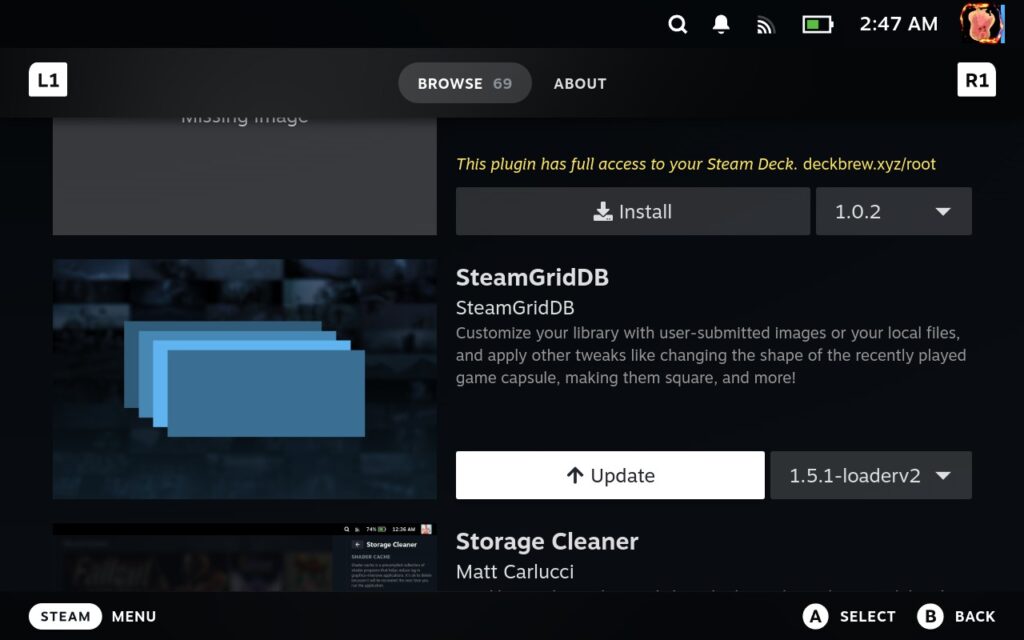The image size is (1024, 640).
Task: Switch tabs using L1 bumper glyph
Action: (48, 80)
